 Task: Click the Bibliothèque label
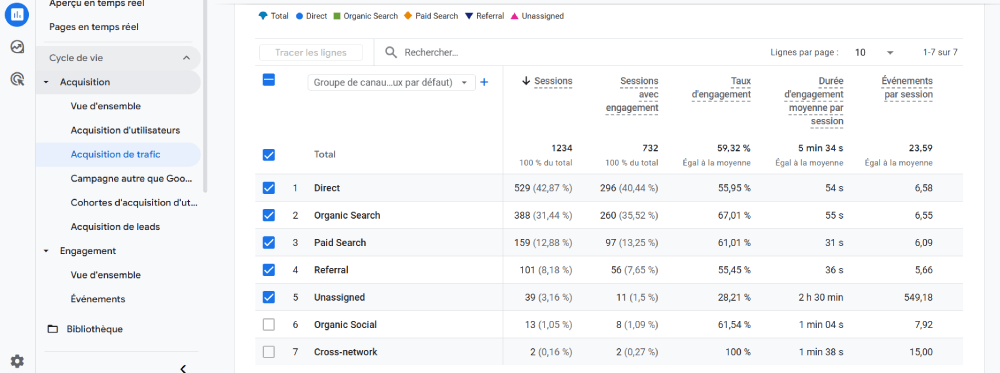coord(95,329)
